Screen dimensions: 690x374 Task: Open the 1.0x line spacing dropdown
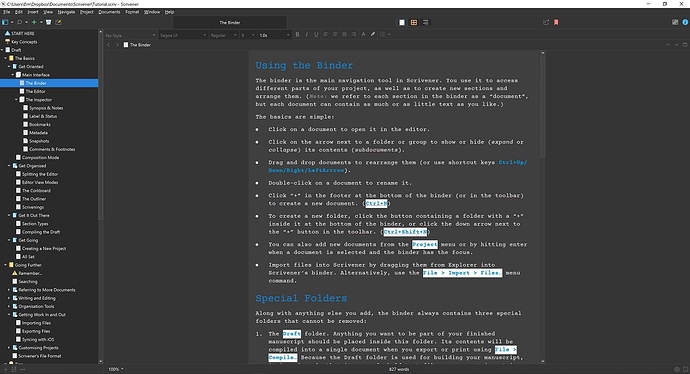[275, 35]
